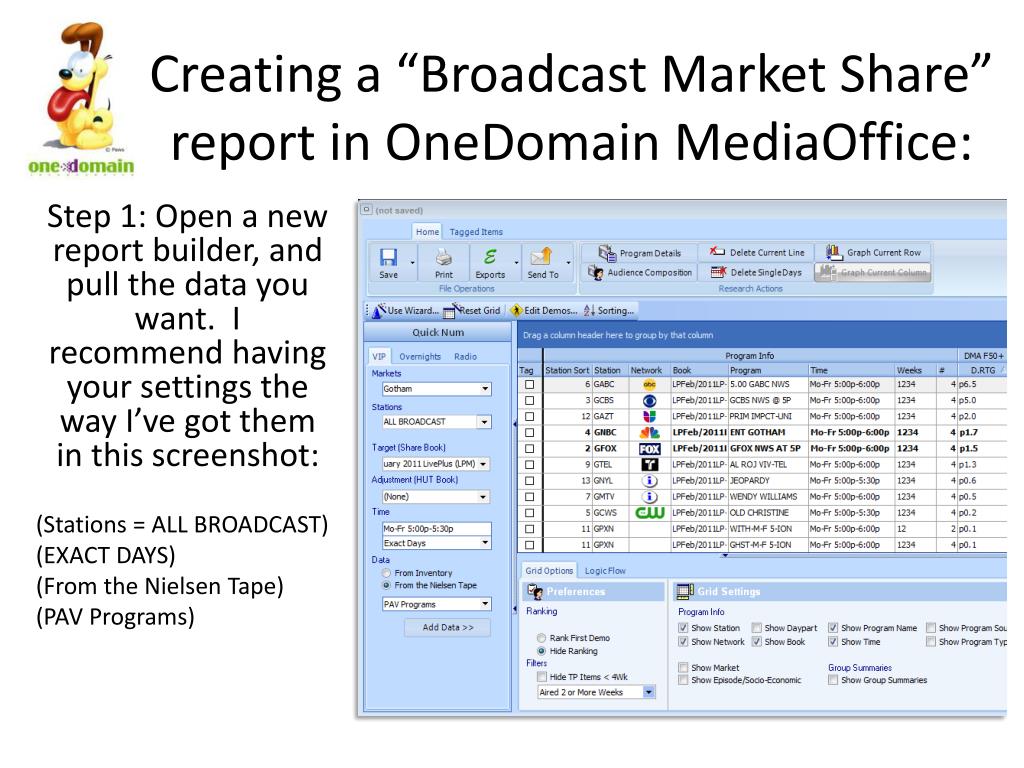This screenshot has width=1024, height=768.
Task: Click the window icon beside (not saved)
Action: tap(366, 210)
